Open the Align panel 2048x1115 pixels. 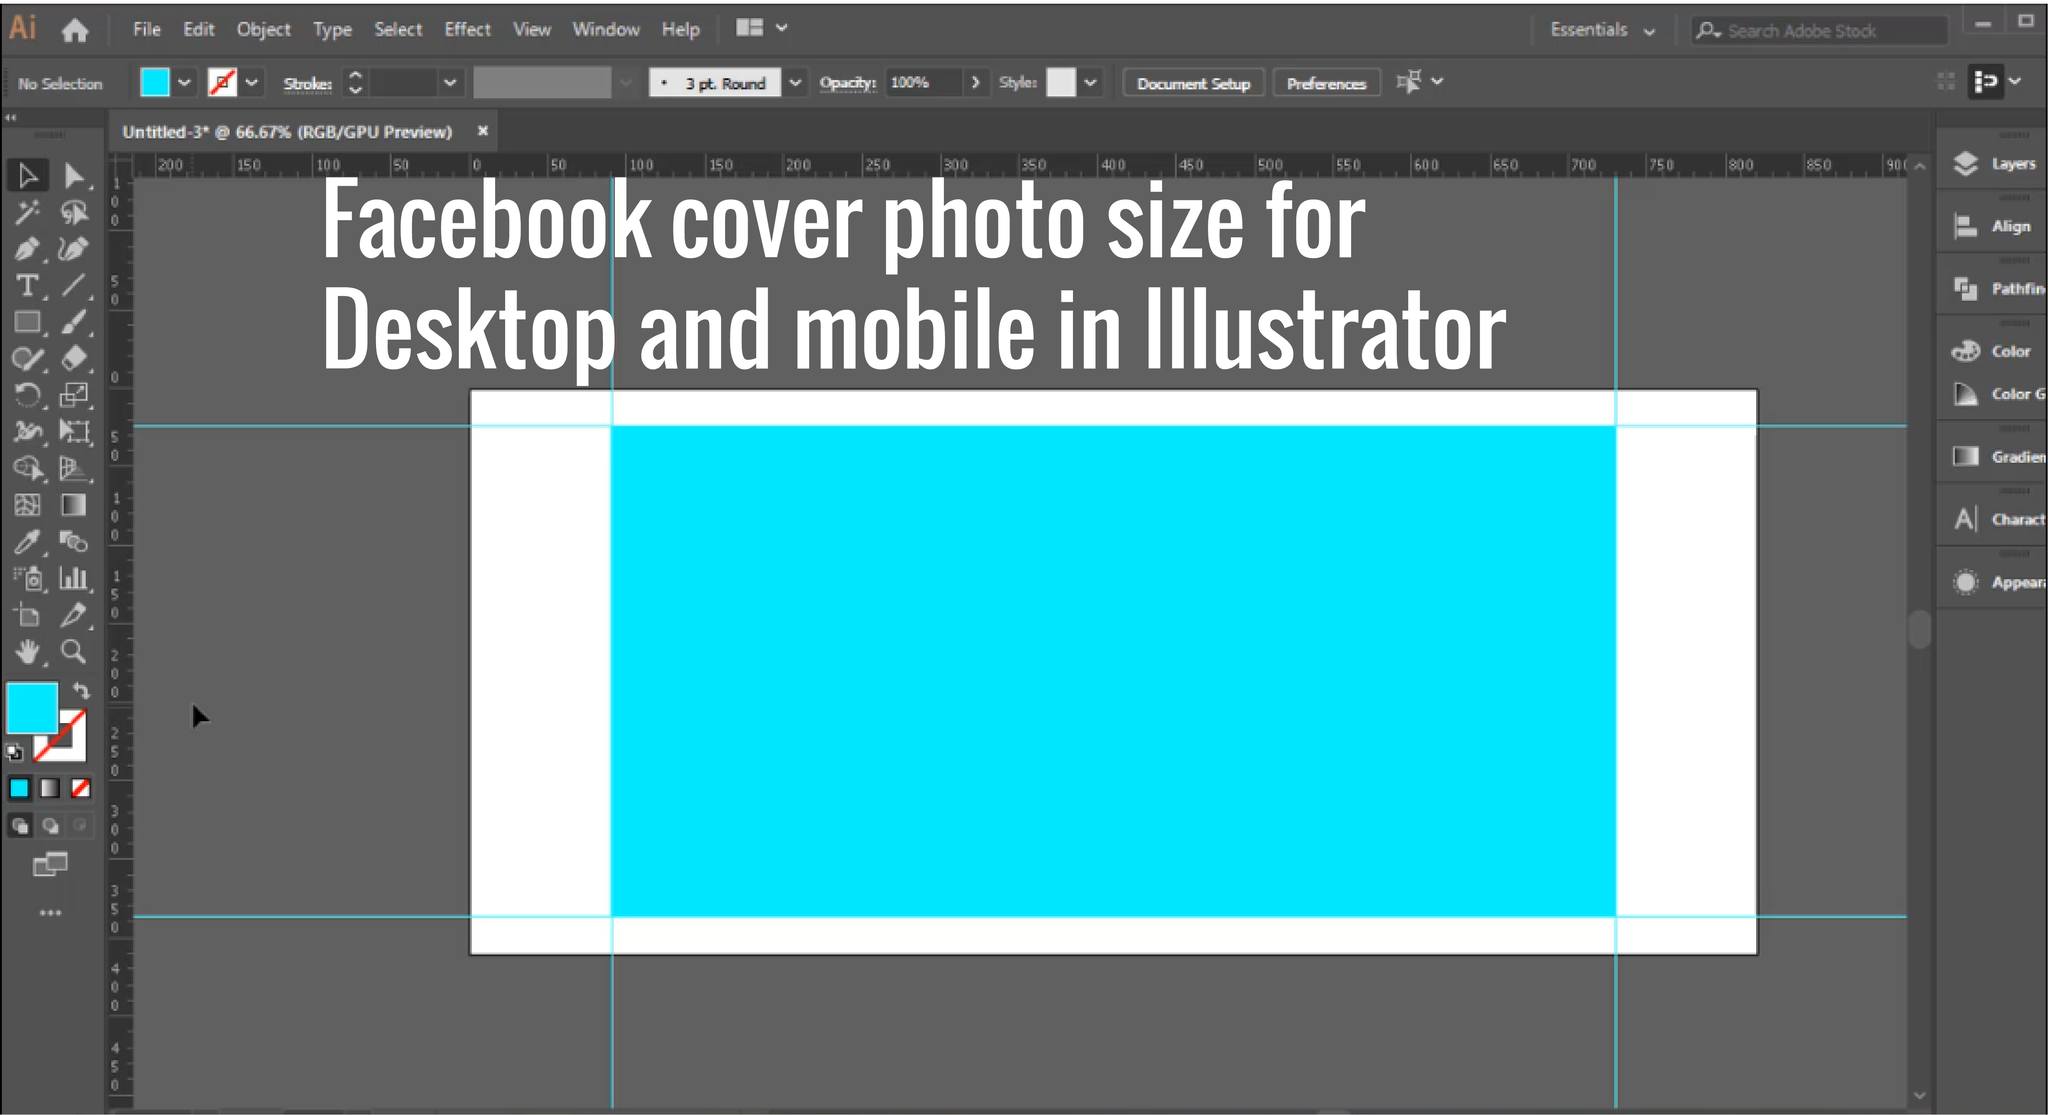[x=1993, y=226]
